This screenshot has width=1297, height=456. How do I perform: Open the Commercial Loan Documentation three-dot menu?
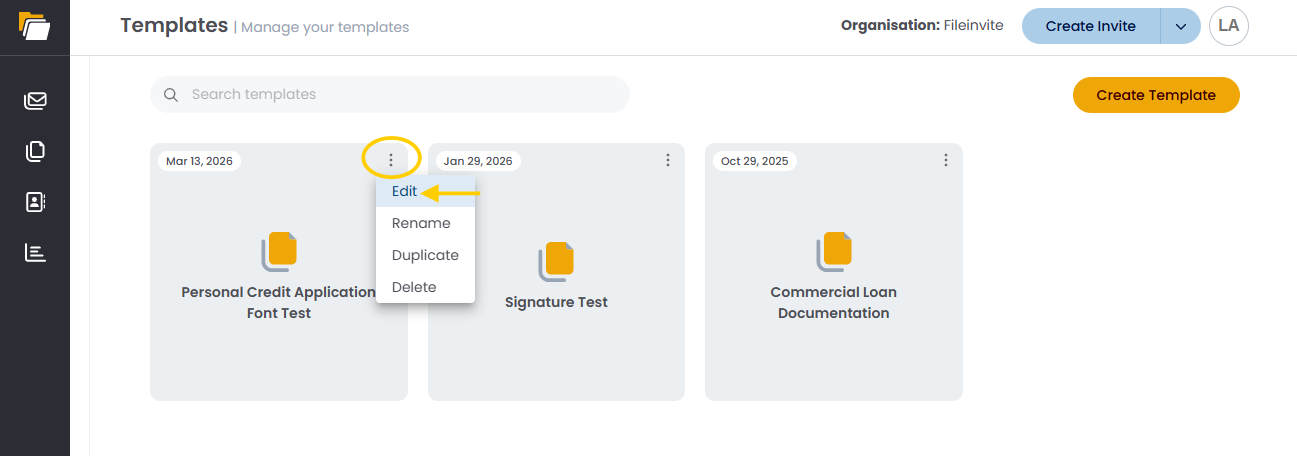coord(945,160)
